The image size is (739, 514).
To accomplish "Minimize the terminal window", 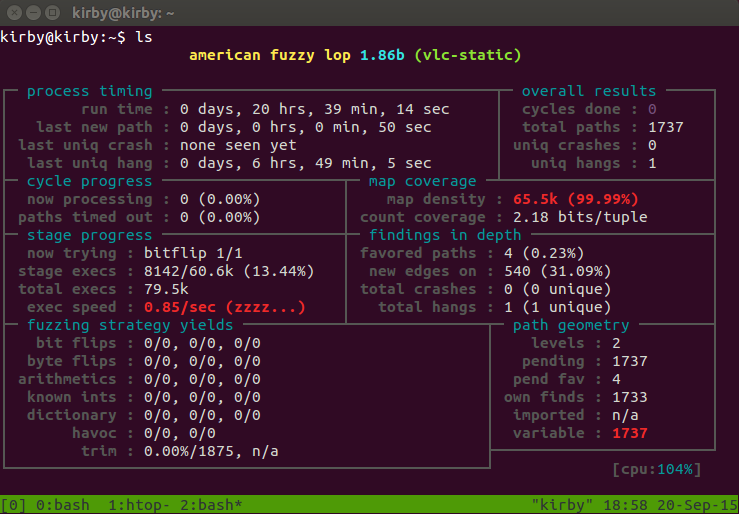I will pos(33,13).
